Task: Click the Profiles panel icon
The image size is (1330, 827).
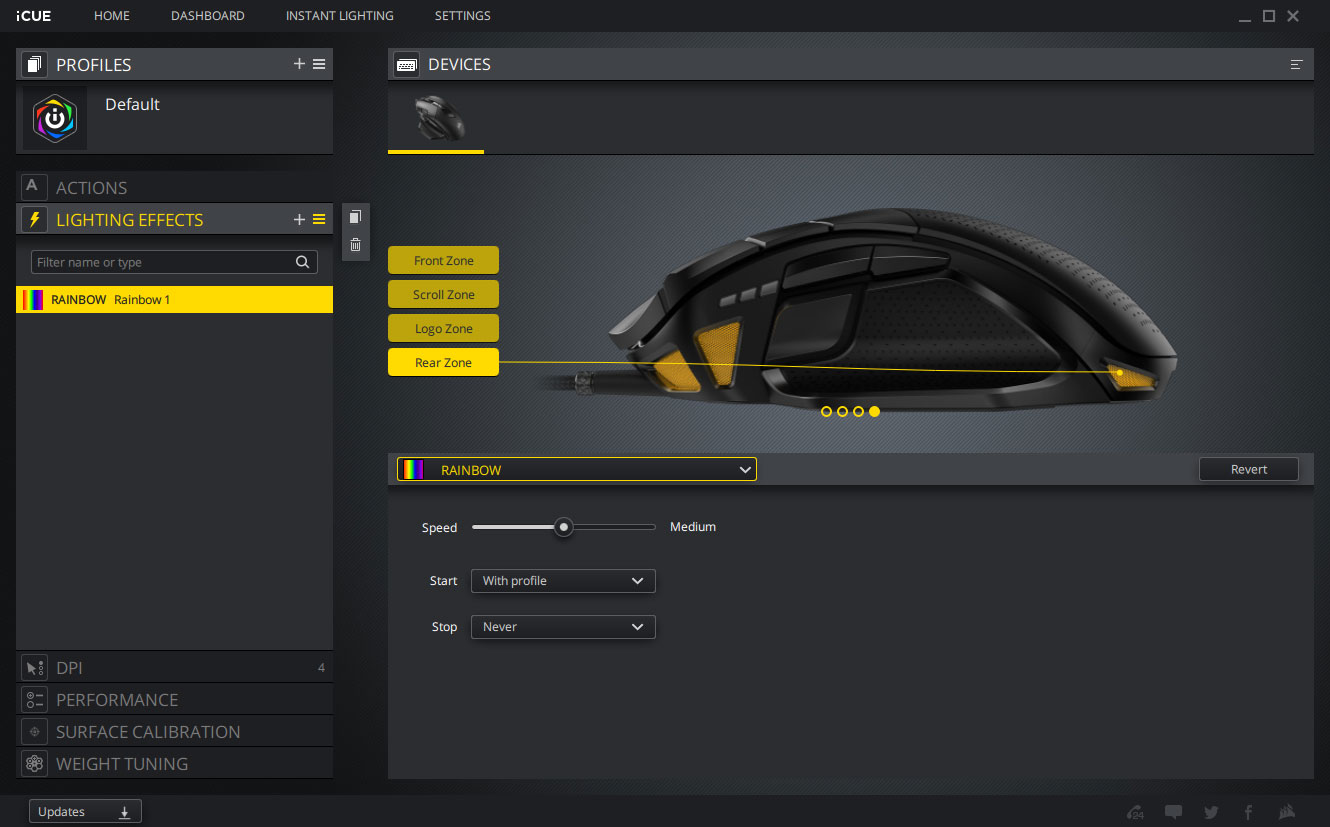Action: (x=34, y=64)
